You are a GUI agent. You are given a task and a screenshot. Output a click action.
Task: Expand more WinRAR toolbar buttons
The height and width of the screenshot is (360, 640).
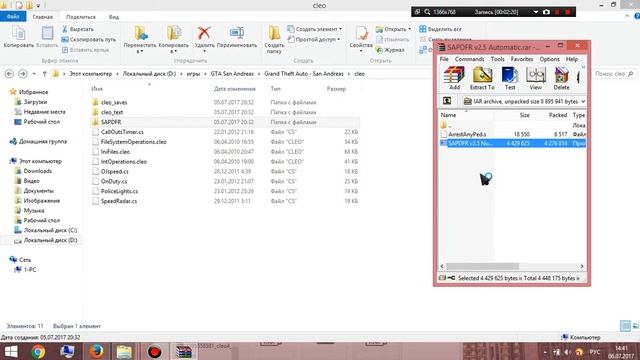pyautogui.click(x=583, y=67)
